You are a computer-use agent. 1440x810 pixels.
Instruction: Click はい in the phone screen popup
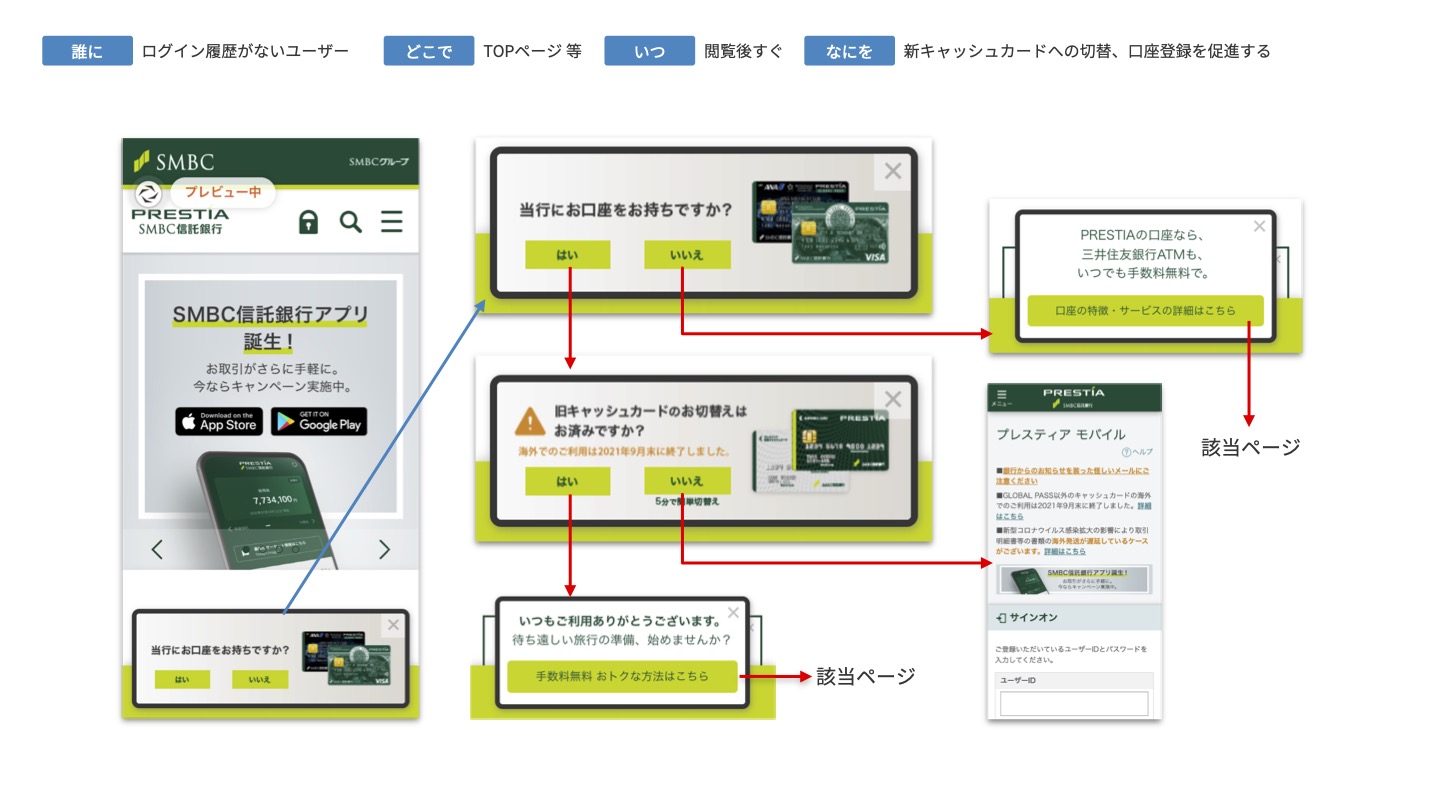click(x=182, y=679)
